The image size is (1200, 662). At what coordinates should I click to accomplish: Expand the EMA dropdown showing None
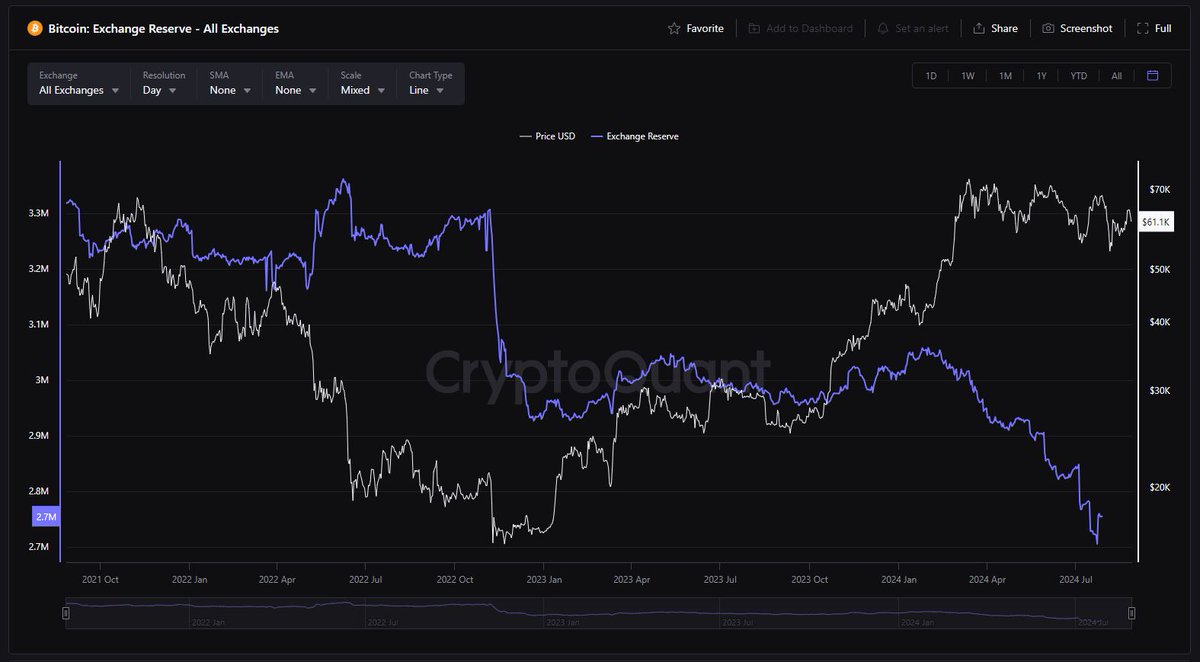tap(297, 83)
